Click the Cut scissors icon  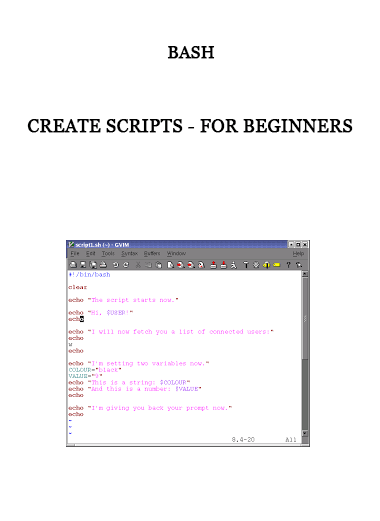138,265
